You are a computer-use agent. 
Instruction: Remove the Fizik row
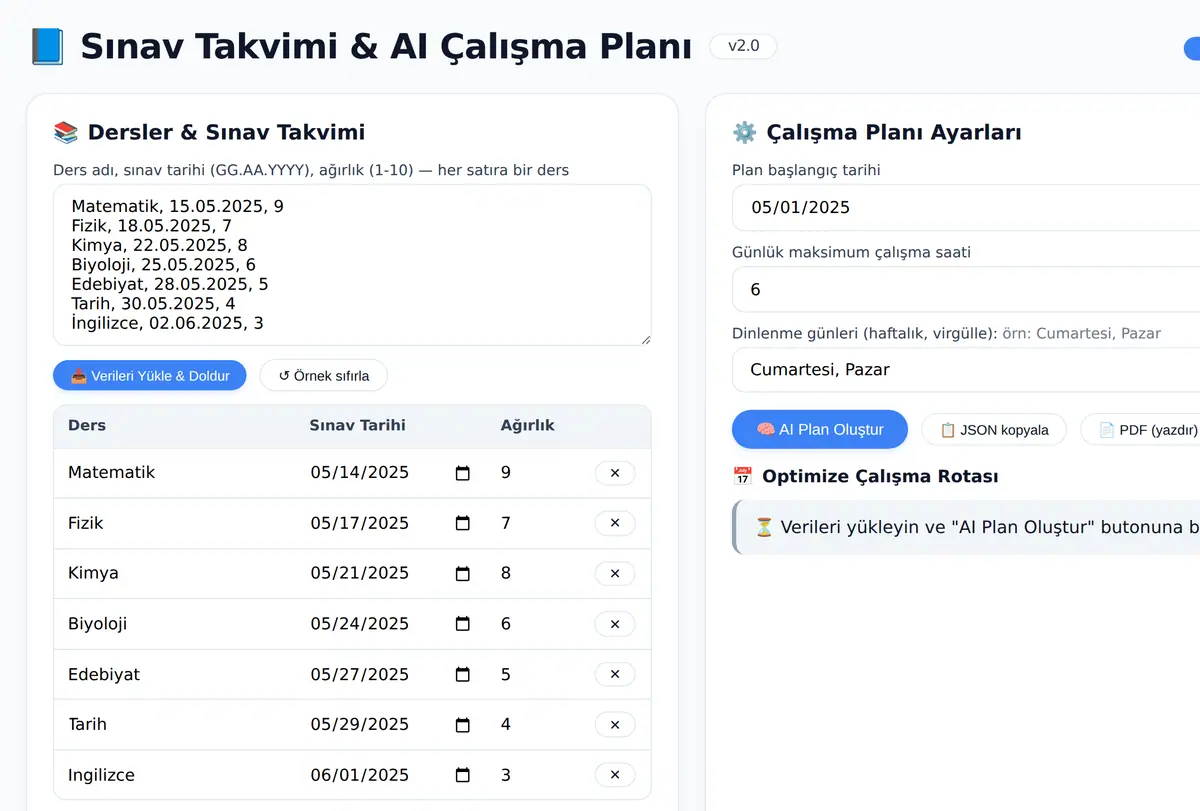click(x=615, y=523)
